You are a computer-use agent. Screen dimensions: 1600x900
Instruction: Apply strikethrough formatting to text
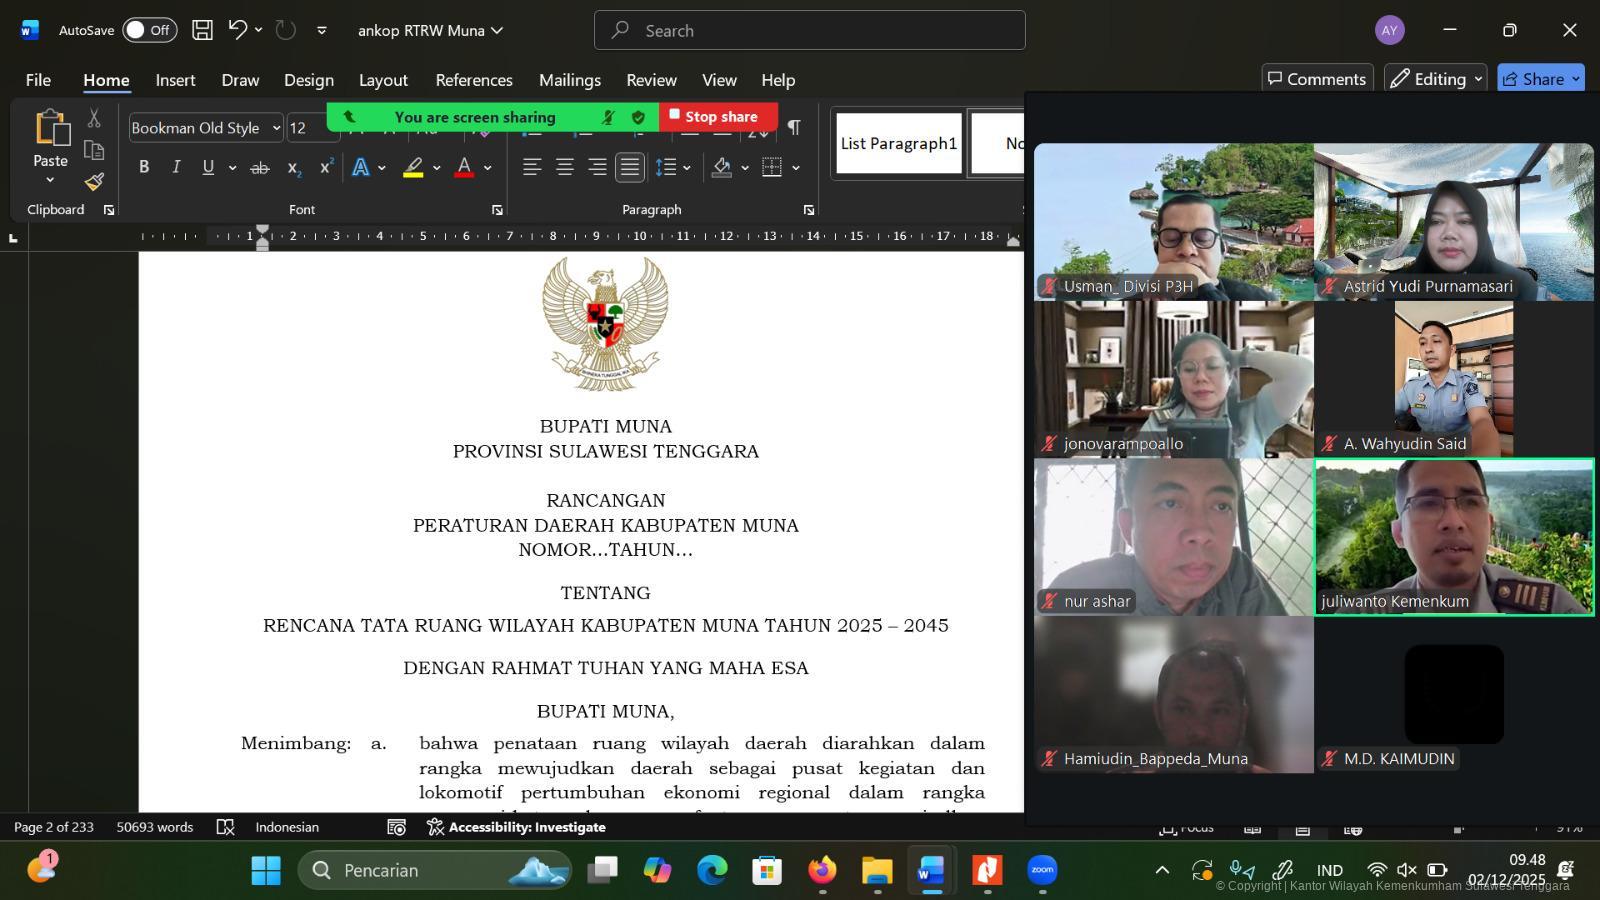(259, 168)
